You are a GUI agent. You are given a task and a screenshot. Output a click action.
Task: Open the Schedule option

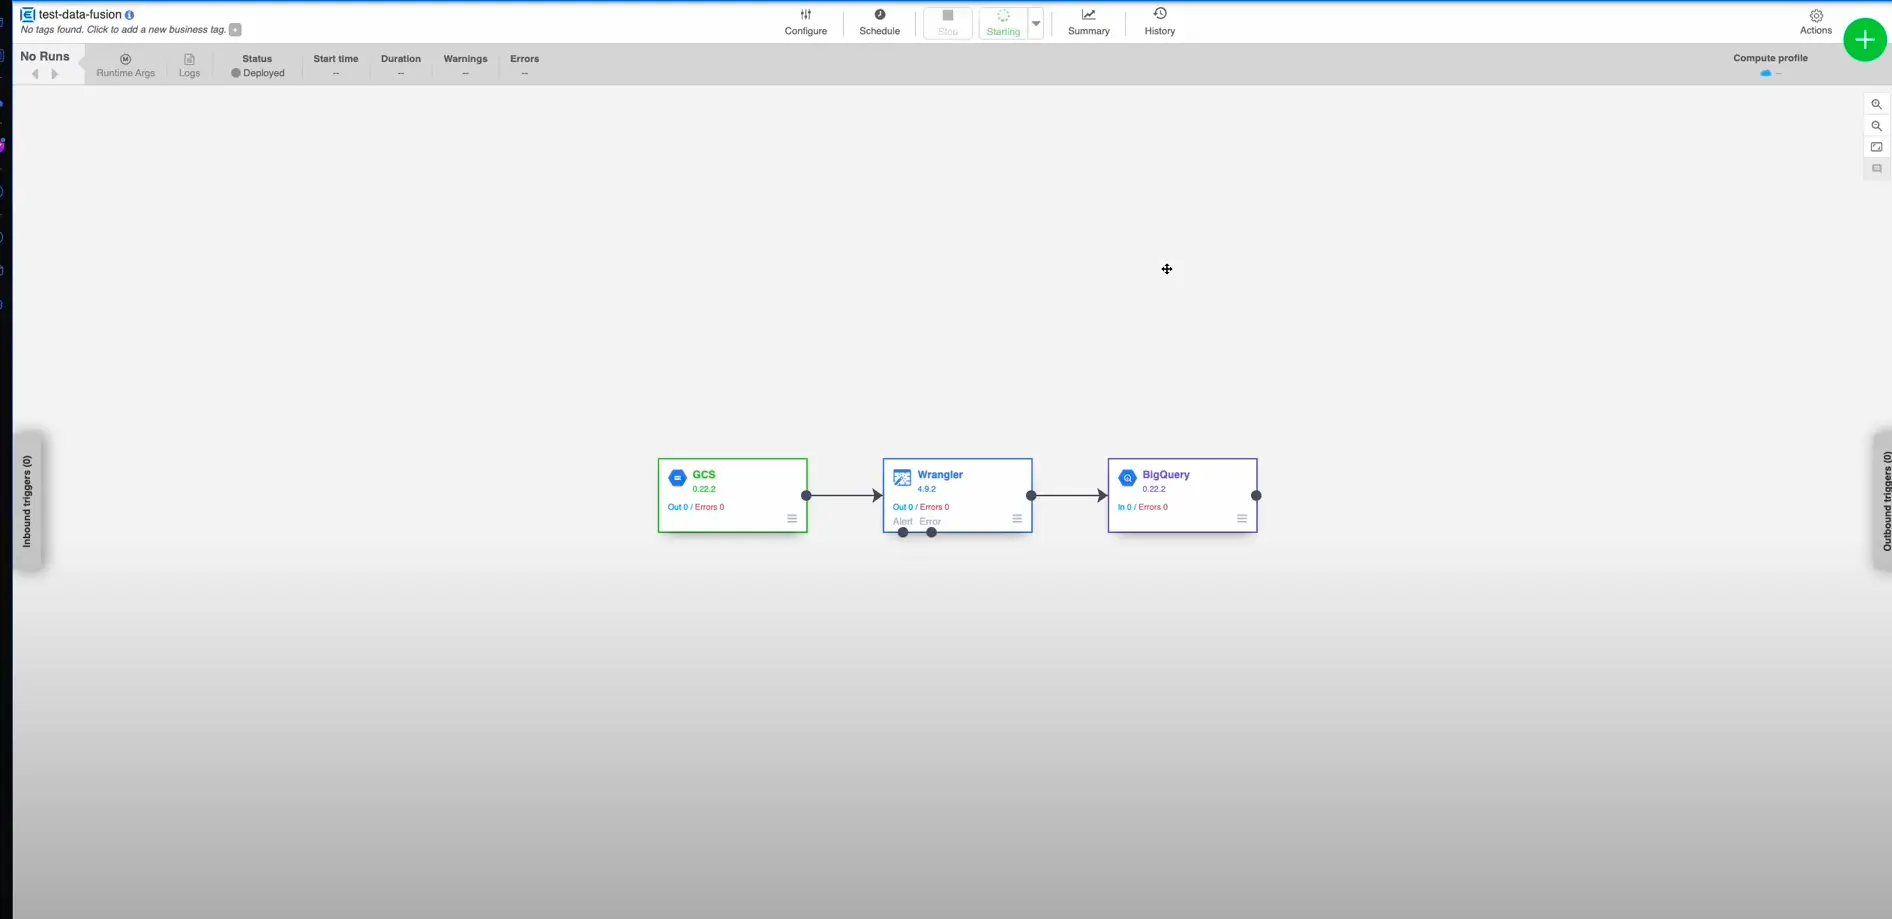pos(879,22)
